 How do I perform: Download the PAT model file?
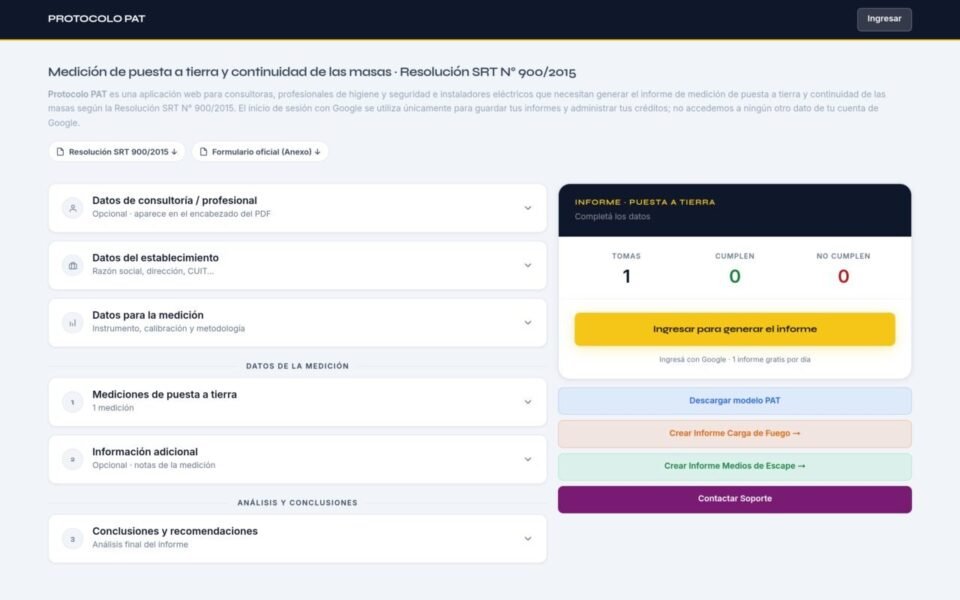[x=735, y=401]
